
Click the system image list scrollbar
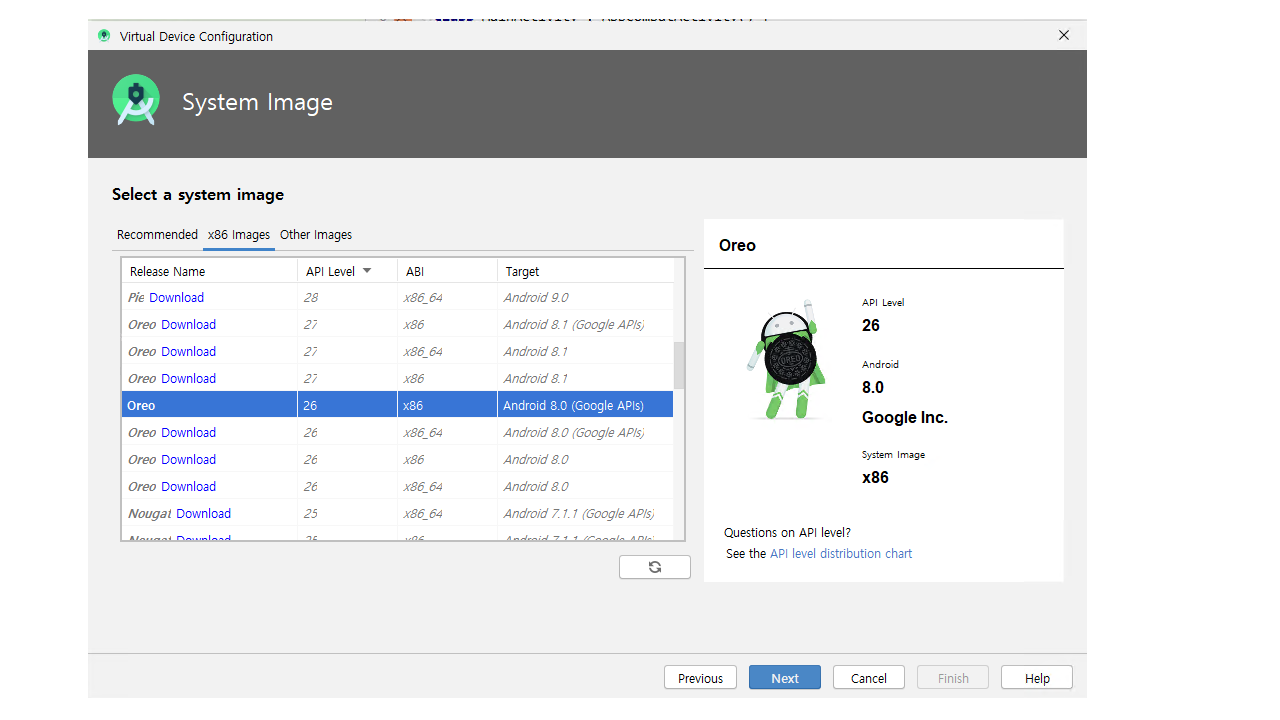[679, 365]
